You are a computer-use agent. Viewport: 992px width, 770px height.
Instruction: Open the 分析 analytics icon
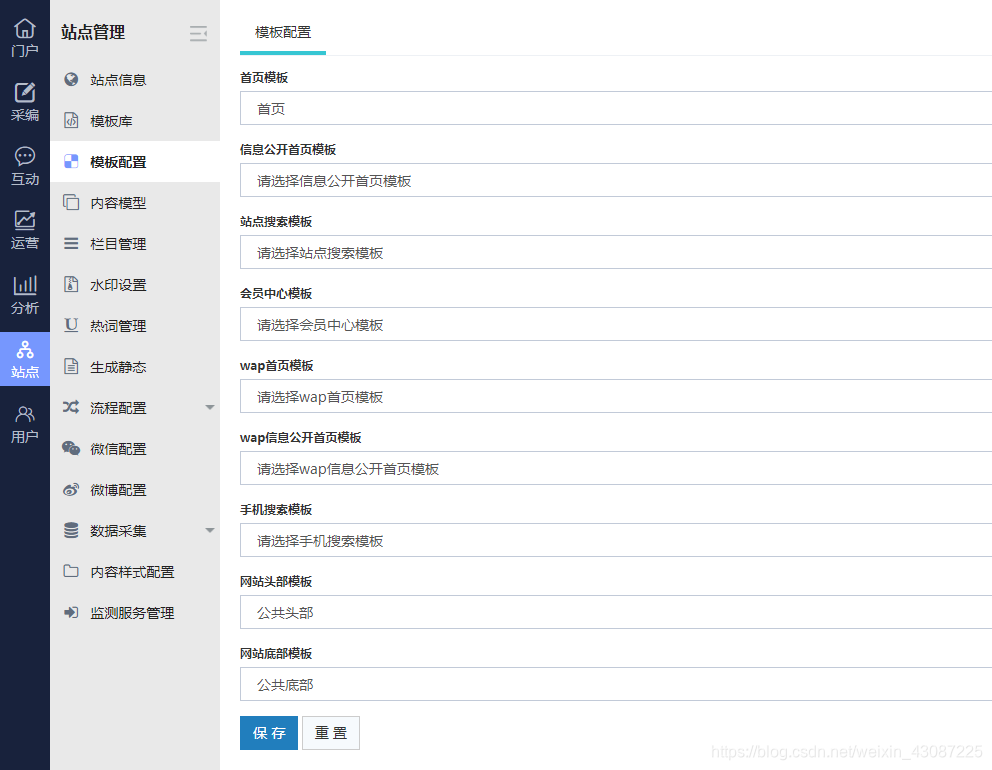pos(24,293)
